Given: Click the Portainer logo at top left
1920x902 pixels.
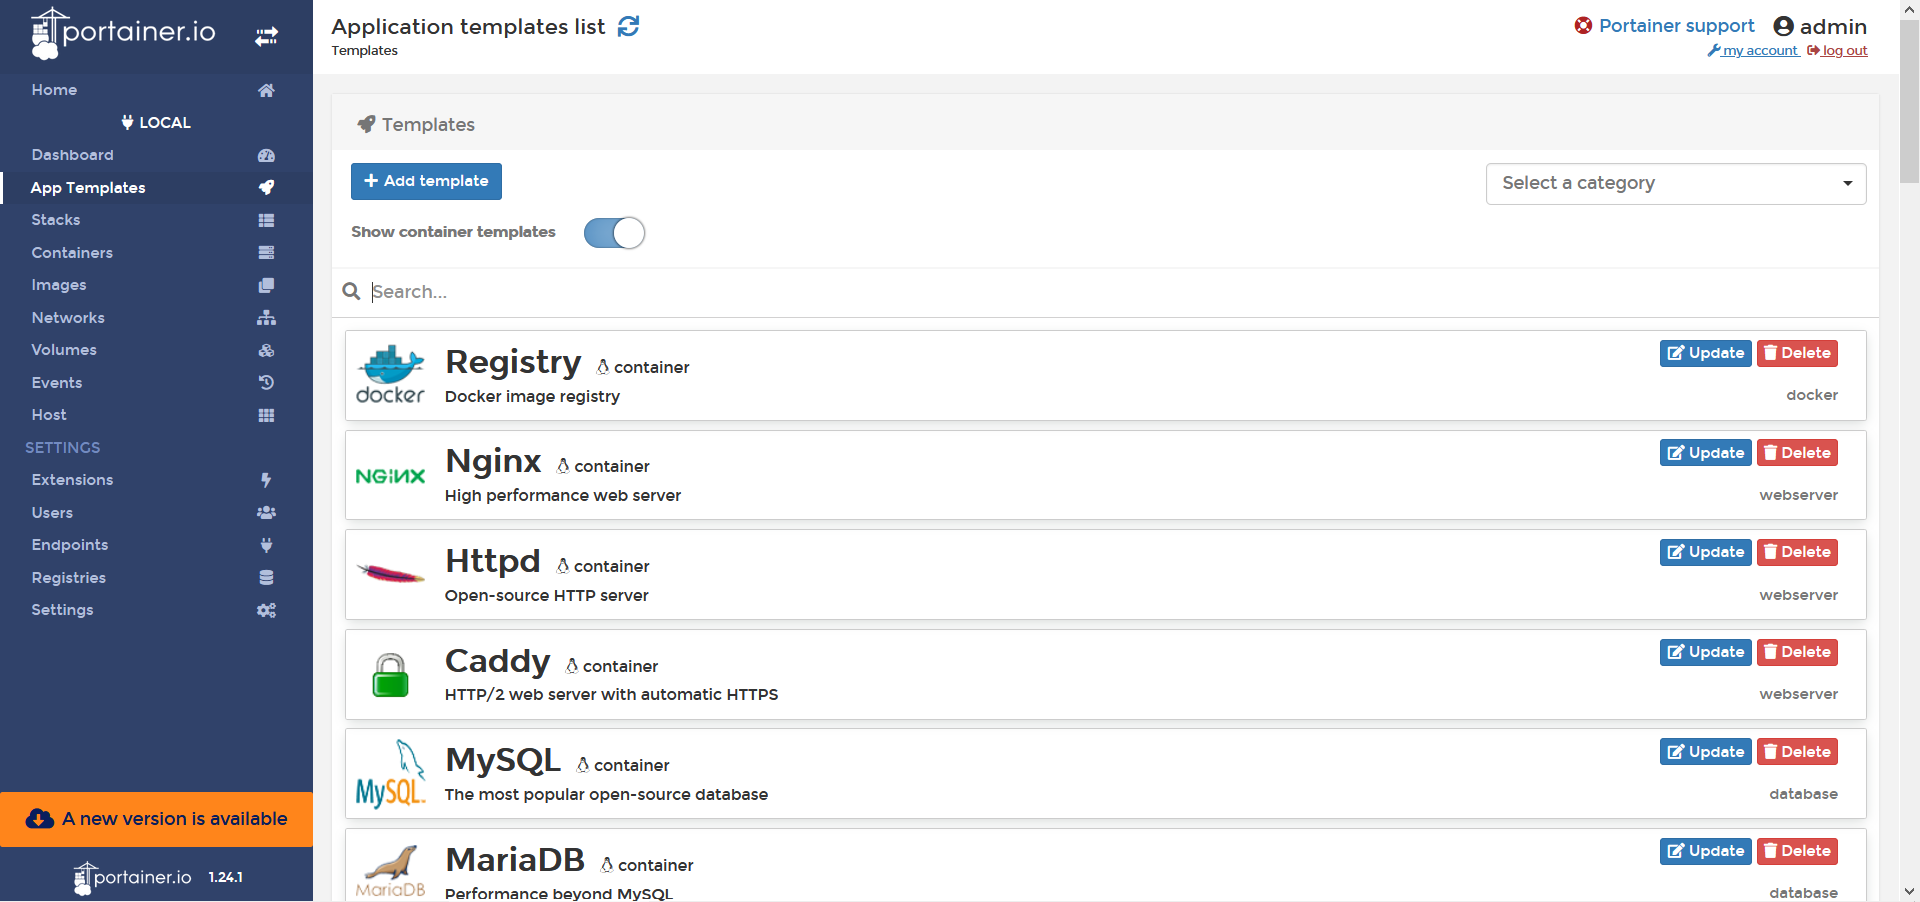Looking at the screenshot, I should 123,33.
